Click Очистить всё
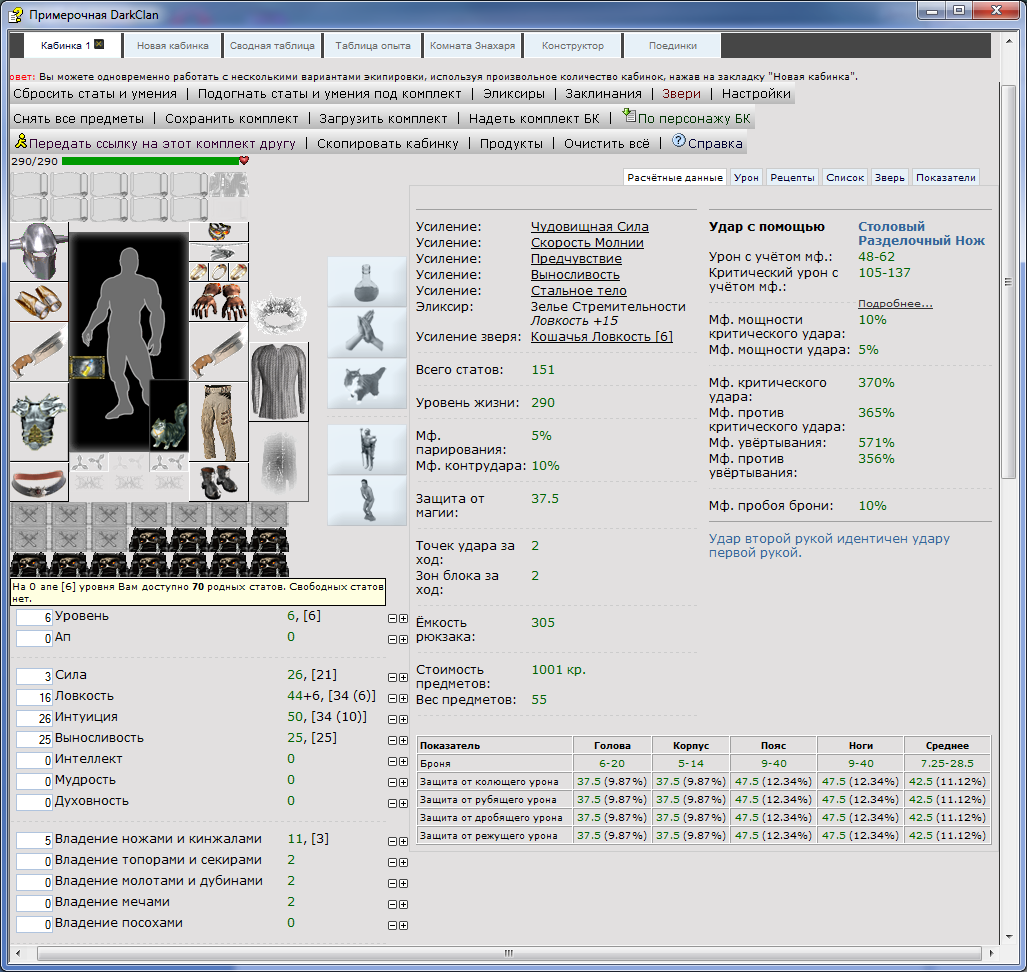The height and width of the screenshot is (972, 1027). pos(607,143)
